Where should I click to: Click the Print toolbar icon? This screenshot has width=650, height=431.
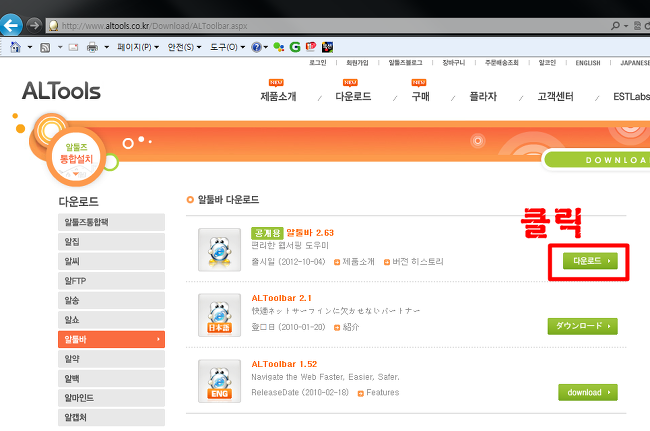(x=92, y=47)
